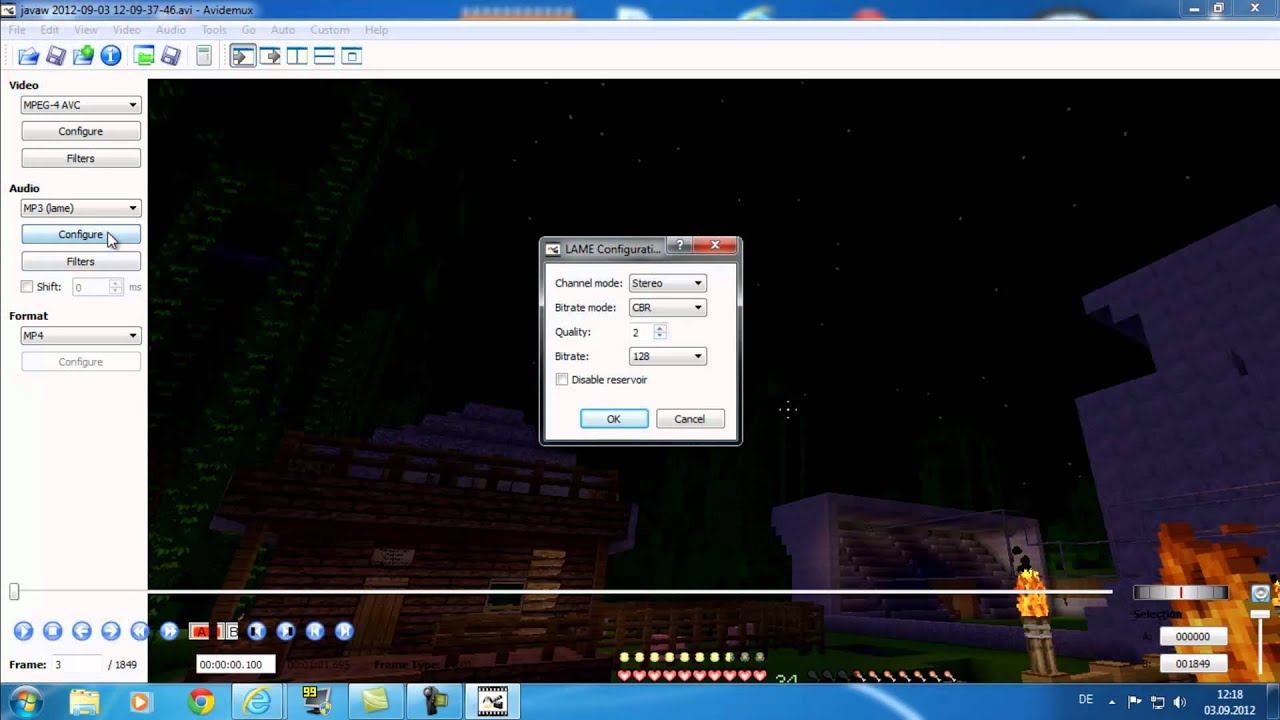Screen dimensions: 1280x720
Task: Click selection A value button 000000
Action: click(1192, 637)
